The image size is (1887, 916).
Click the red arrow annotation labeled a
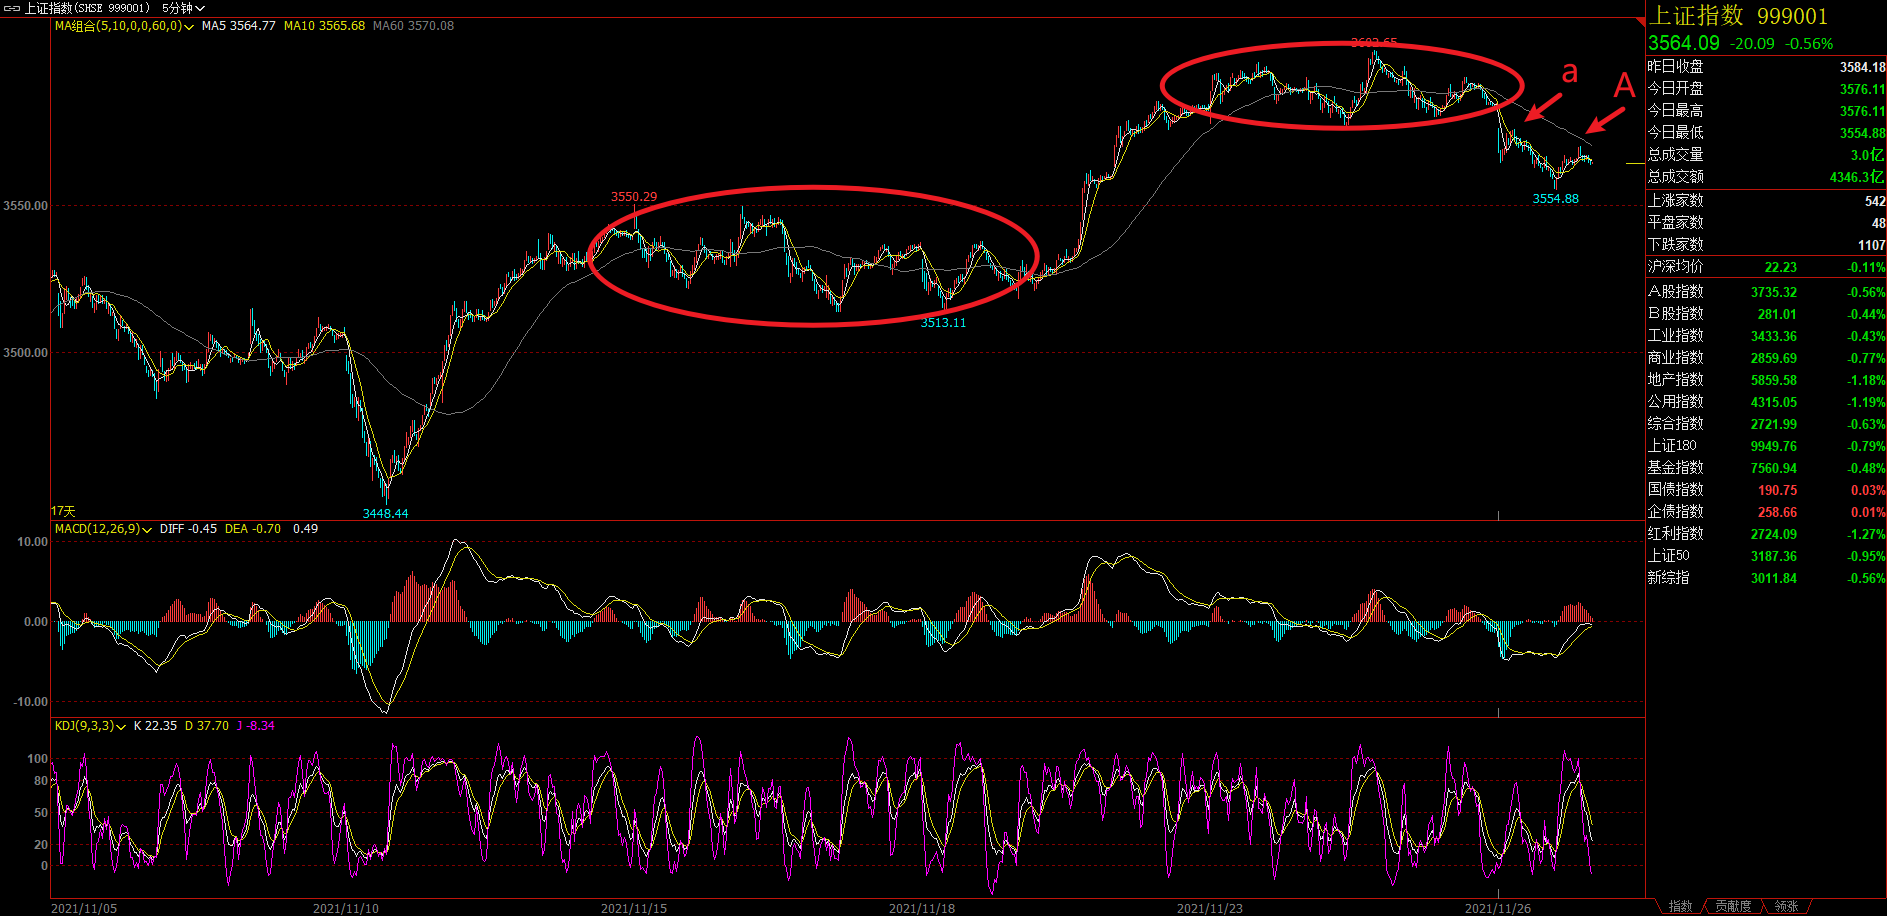tap(1543, 105)
